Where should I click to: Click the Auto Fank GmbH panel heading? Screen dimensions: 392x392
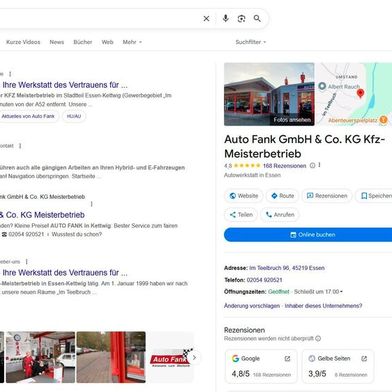click(304, 146)
